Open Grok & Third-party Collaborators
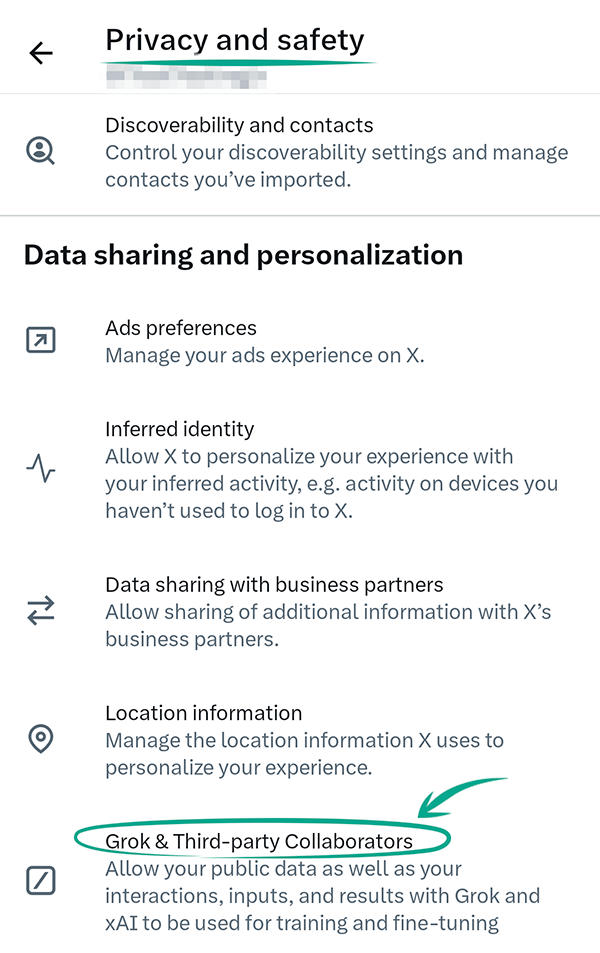Viewport: 600px width, 953px height. (x=259, y=841)
